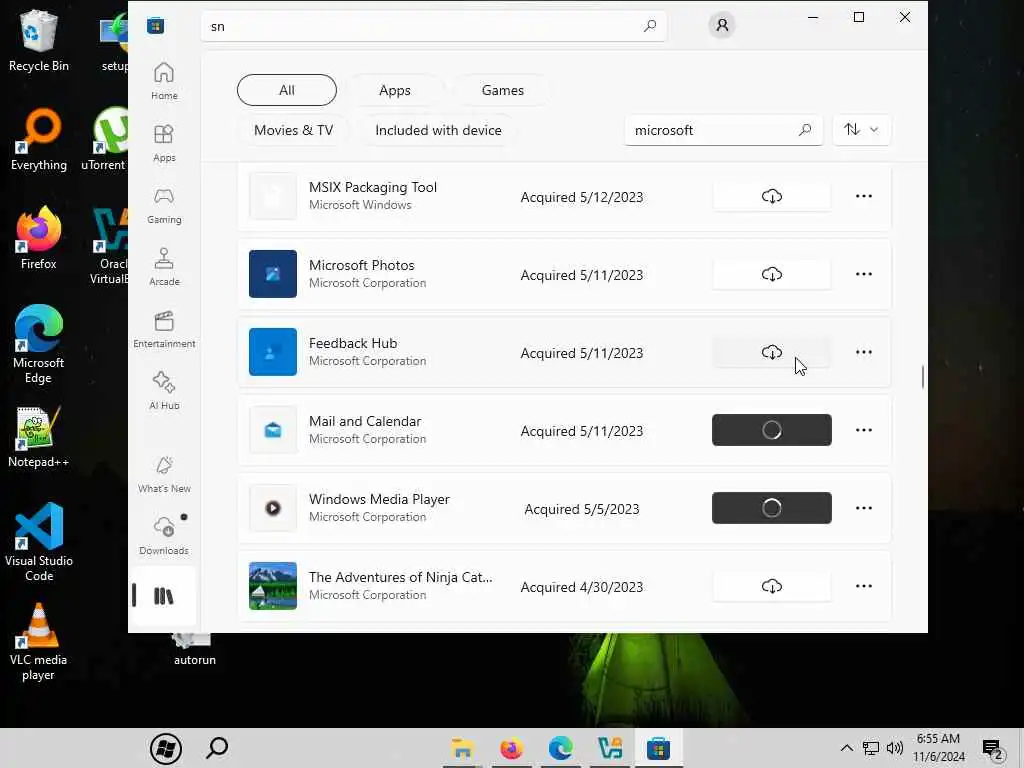Download Feedback Hub via cloud button

coord(771,352)
